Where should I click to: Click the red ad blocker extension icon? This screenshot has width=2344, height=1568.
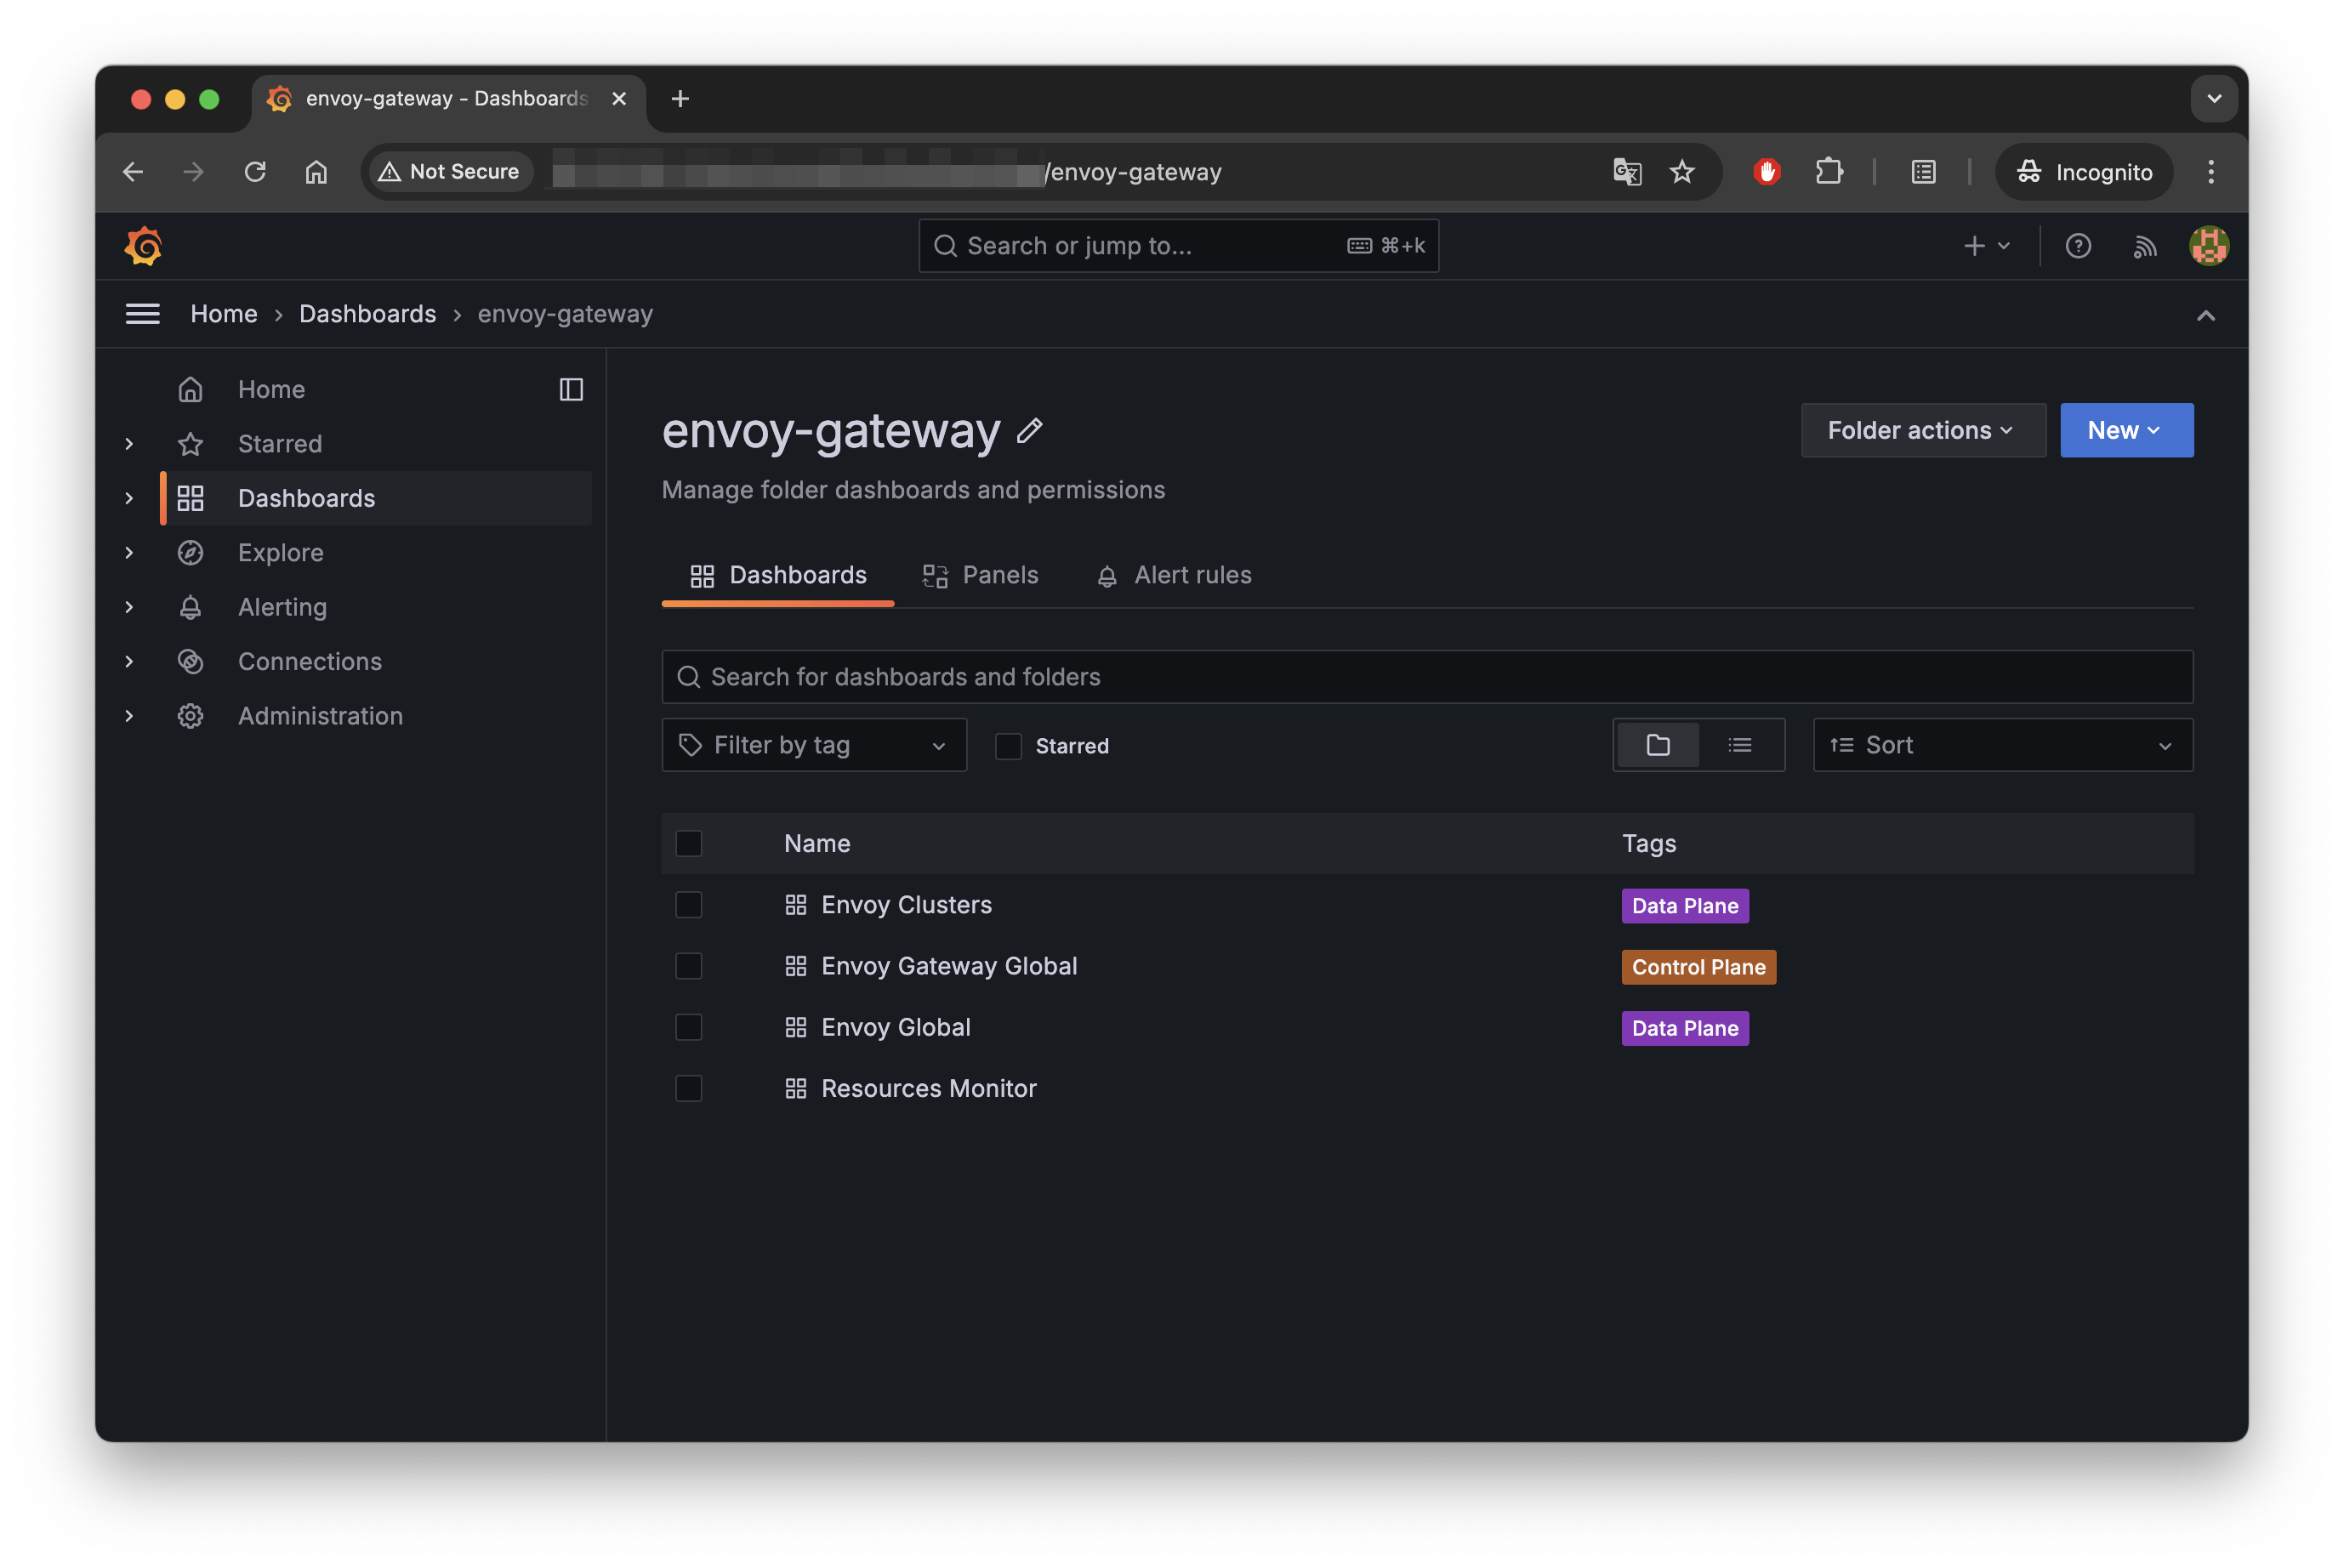[x=1767, y=172]
